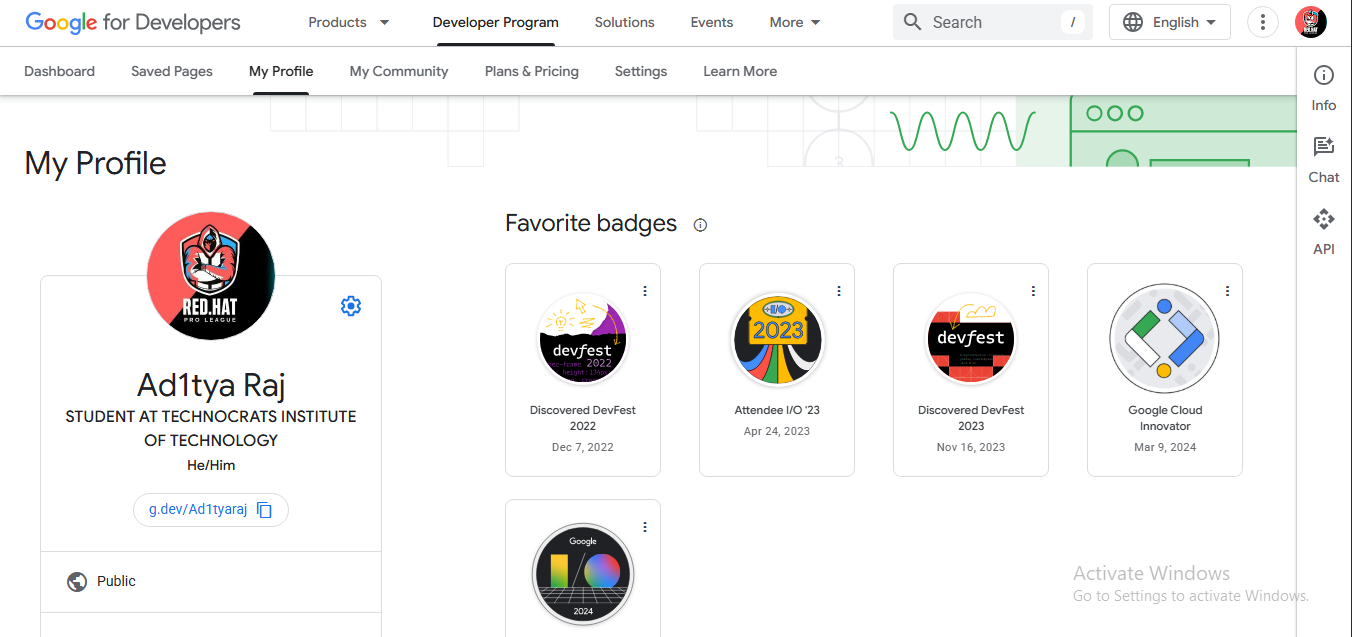Open options menu for DevFest 2023 badge
The height and width of the screenshot is (637, 1352).
click(x=1033, y=291)
